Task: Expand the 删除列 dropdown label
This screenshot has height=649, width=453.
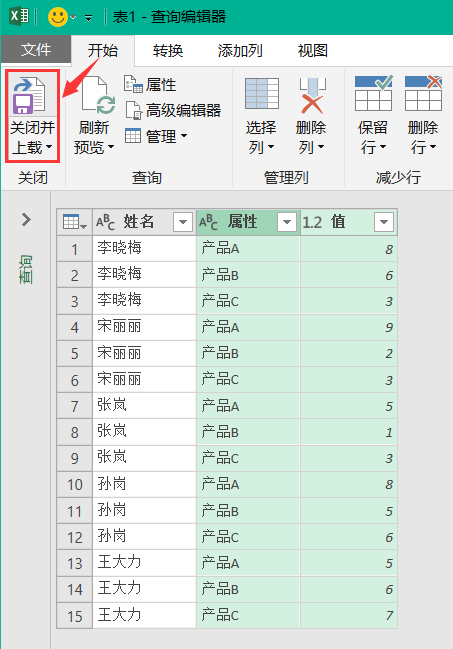Action: pos(311,137)
